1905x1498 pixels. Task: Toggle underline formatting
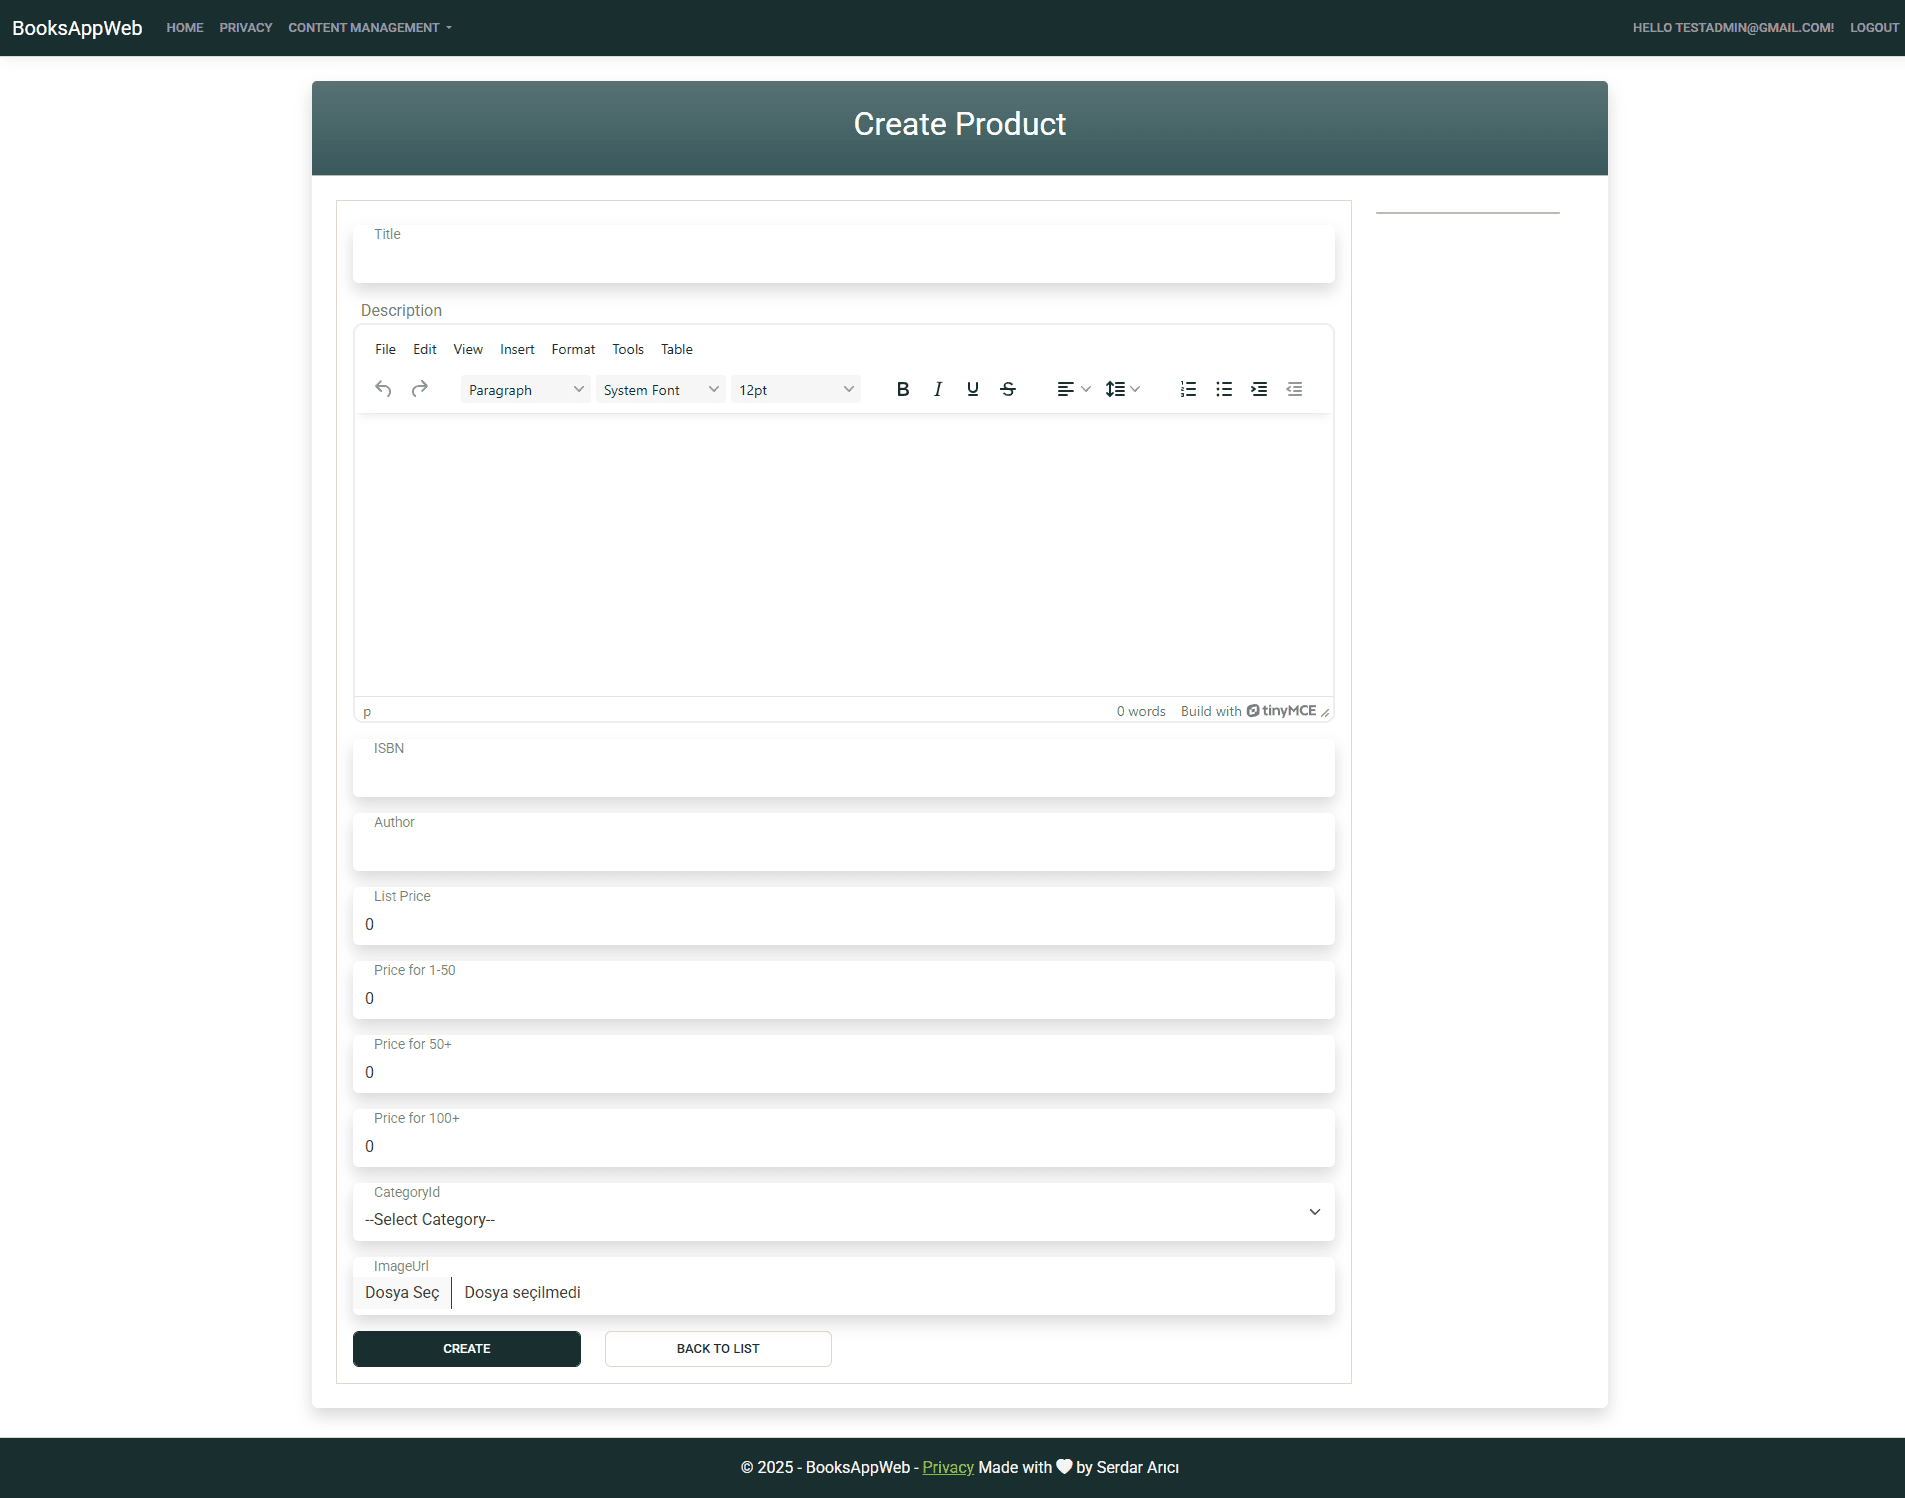[x=973, y=389]
